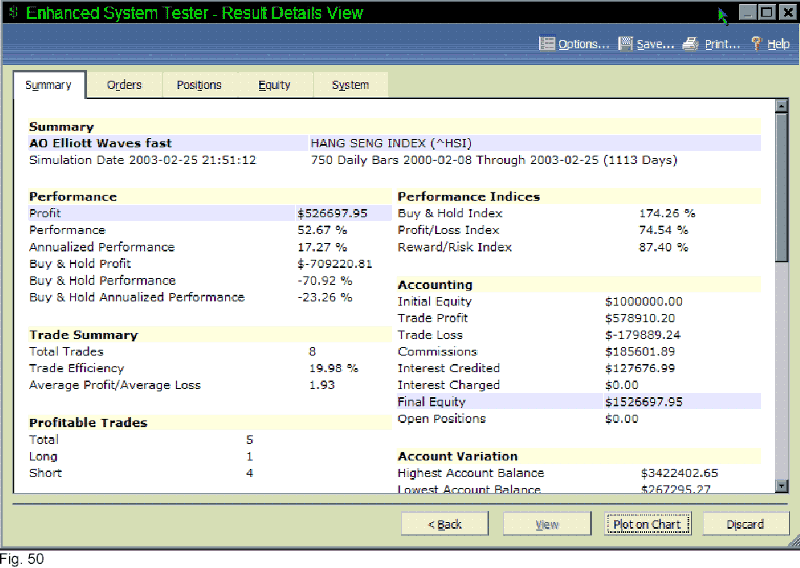Click the Save floppy disk icon
The image size is (800, 568).
pos(625,44)
